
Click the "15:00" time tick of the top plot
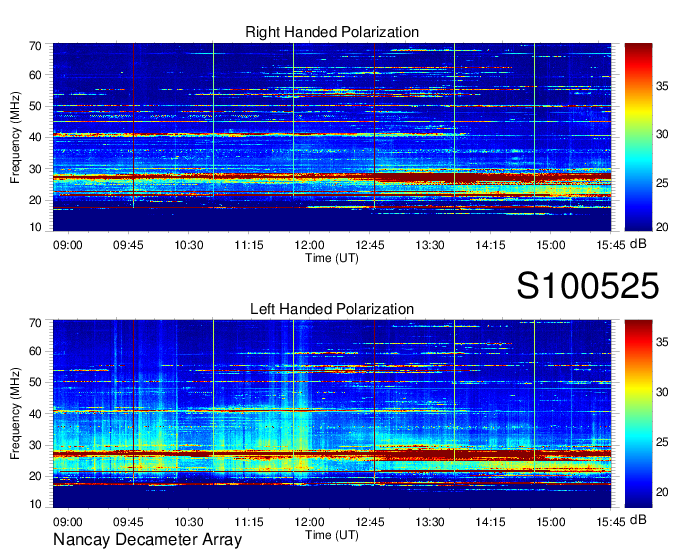point(550,245)
